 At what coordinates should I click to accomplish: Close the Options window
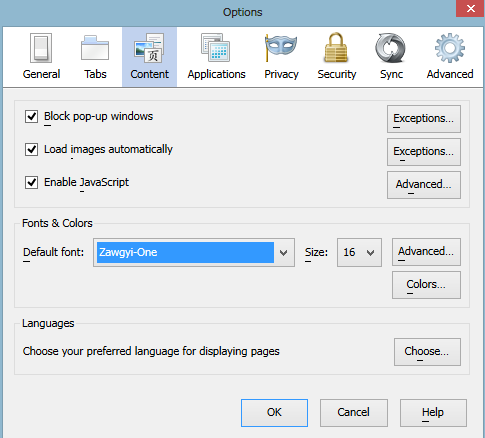pyautogui.click(x=470, y=8)
